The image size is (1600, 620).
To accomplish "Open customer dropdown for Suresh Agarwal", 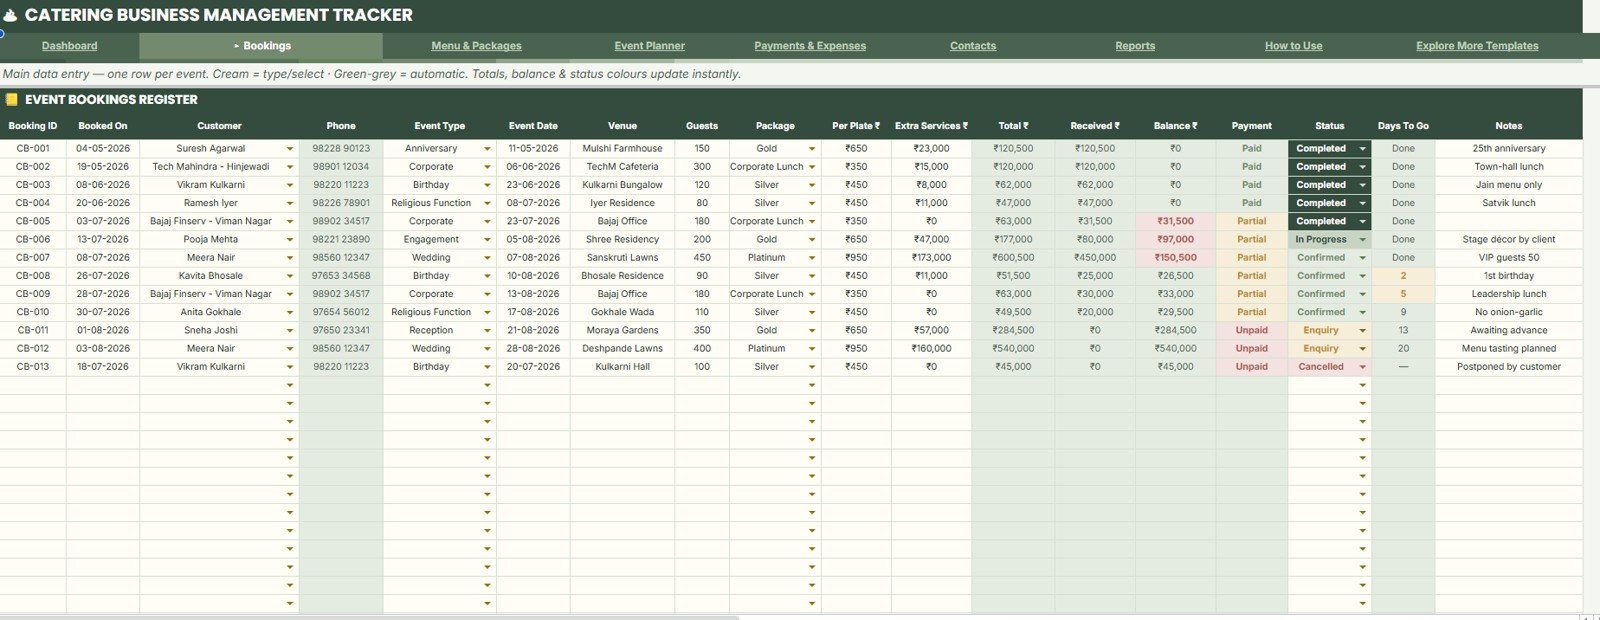I will coord(290,149).
